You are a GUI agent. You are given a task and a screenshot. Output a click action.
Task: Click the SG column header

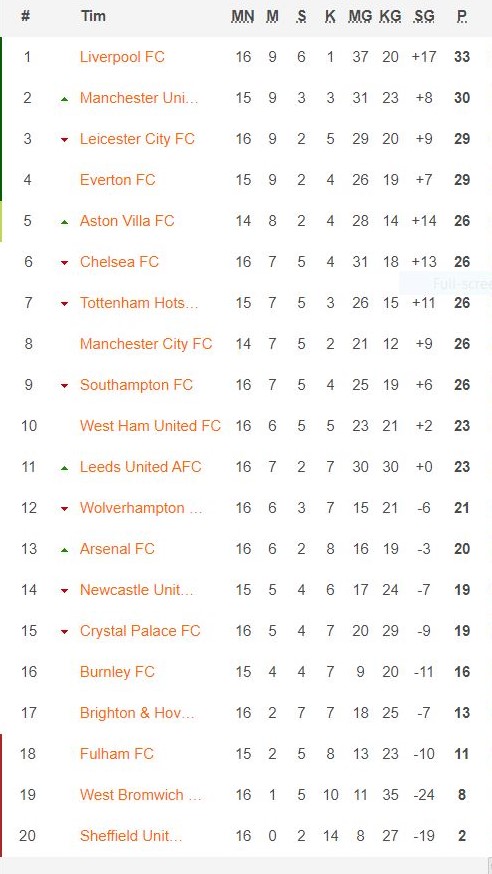(x=424, y=16)
